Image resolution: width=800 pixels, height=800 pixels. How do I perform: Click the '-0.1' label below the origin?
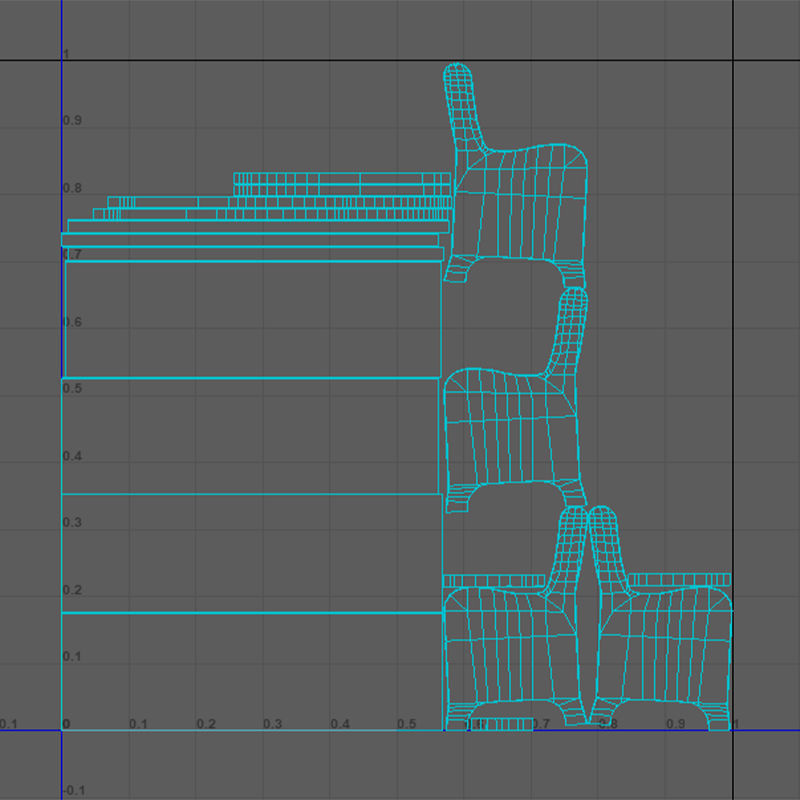click(x=73, y=790)
